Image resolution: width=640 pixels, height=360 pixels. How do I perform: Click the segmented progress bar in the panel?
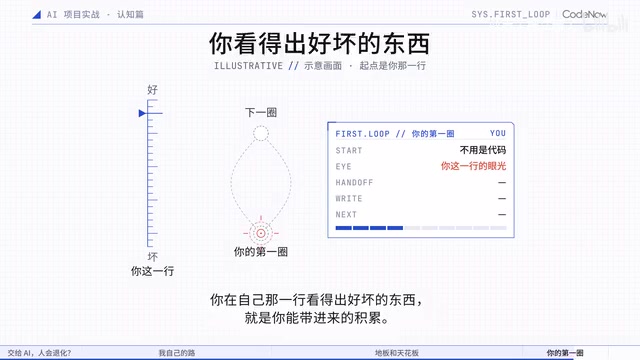click(x=421, y=228)
